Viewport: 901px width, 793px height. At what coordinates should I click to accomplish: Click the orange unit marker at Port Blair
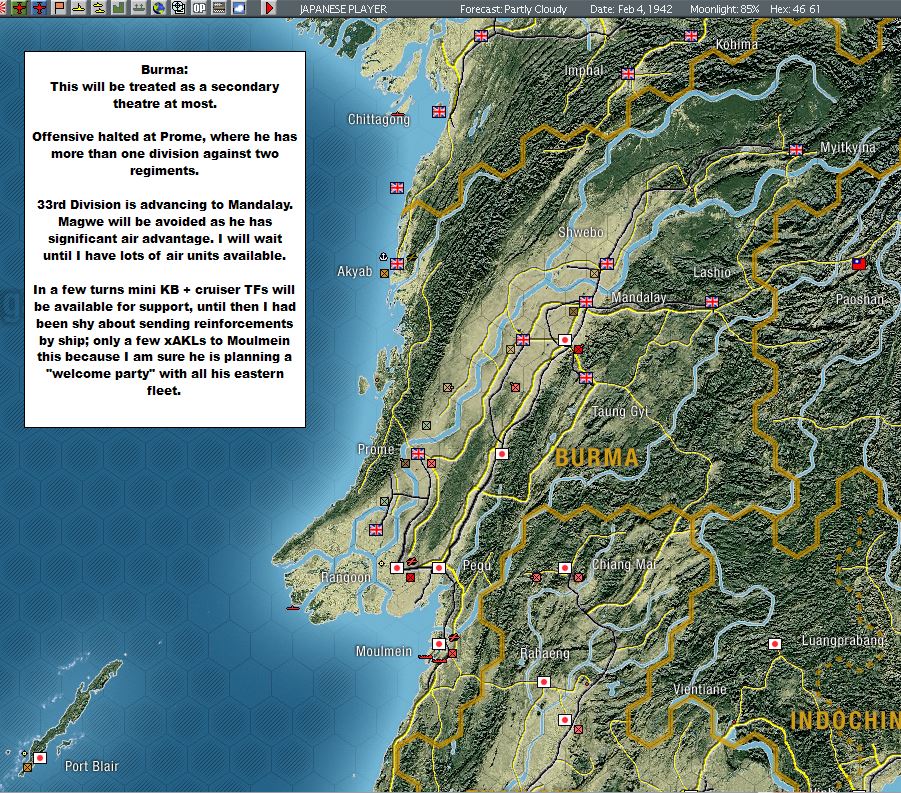point(27,767)
